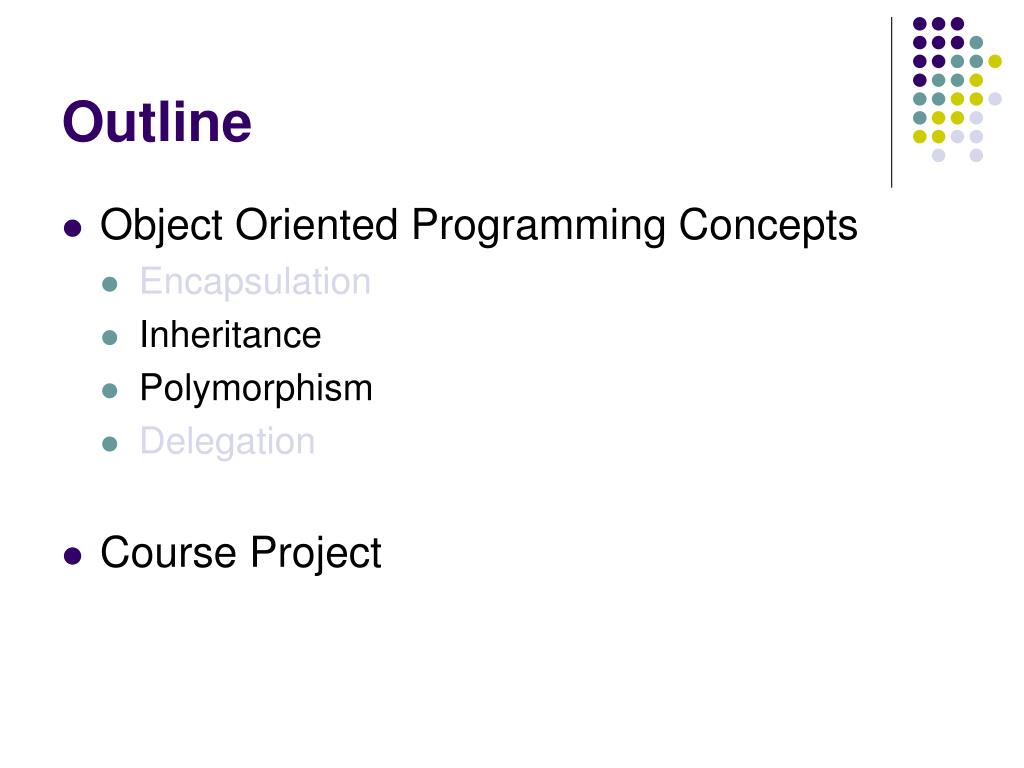The height and width of the screenshot is (768, 1024).
Task: Click the teal bullet beside Inheritance
Action: (x=110, y=338)
